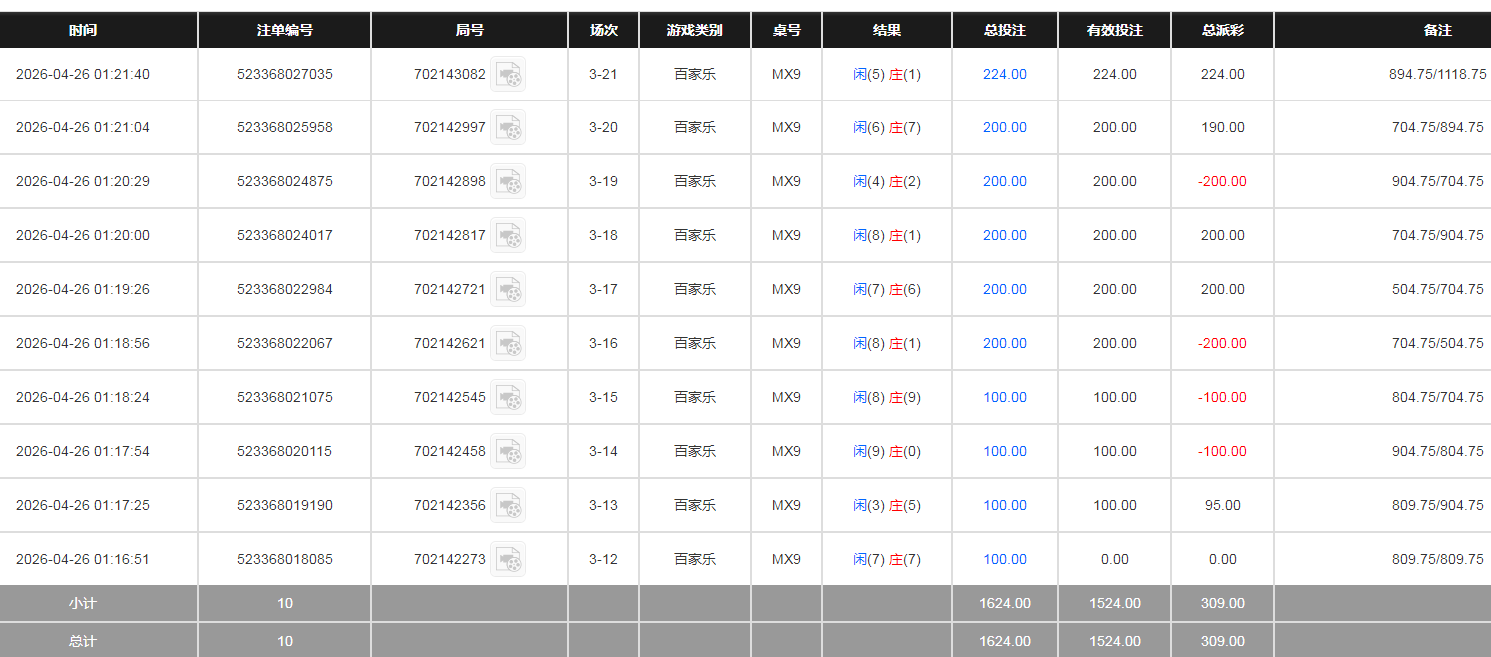Click the 总派彩 column header
The width and height of the screenshot is (1491, 657).
1221,29
